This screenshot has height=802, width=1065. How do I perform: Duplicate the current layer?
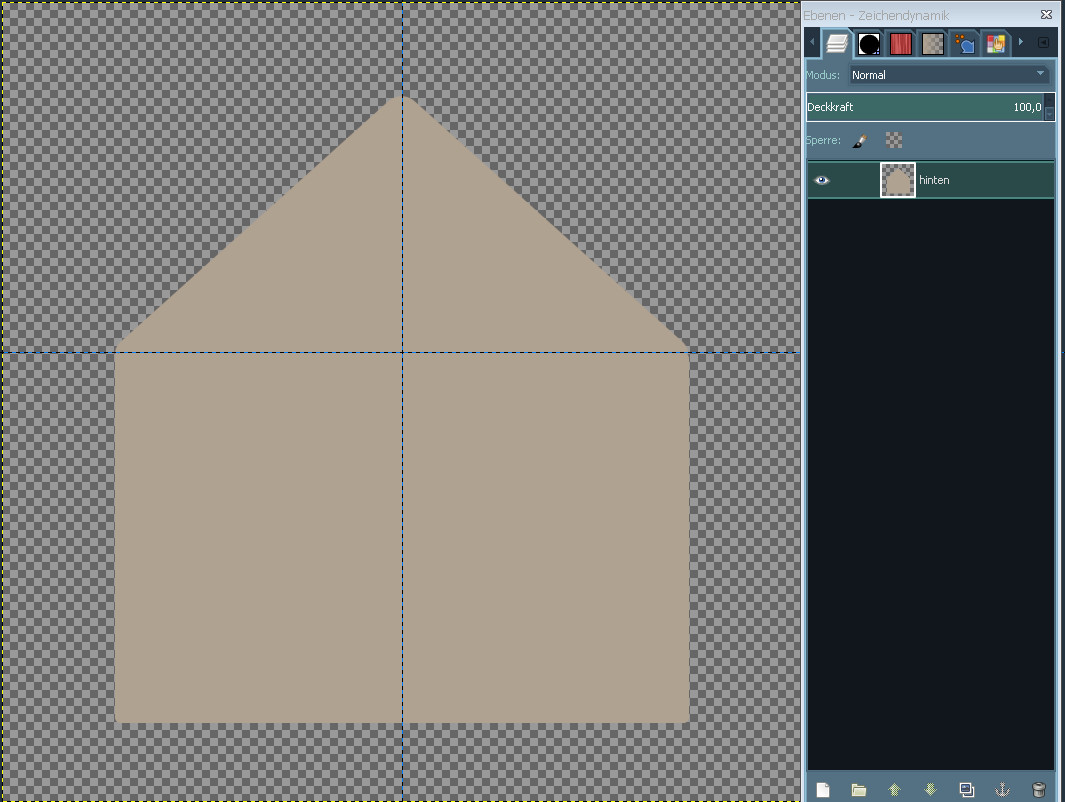click(x=966, y=789)
